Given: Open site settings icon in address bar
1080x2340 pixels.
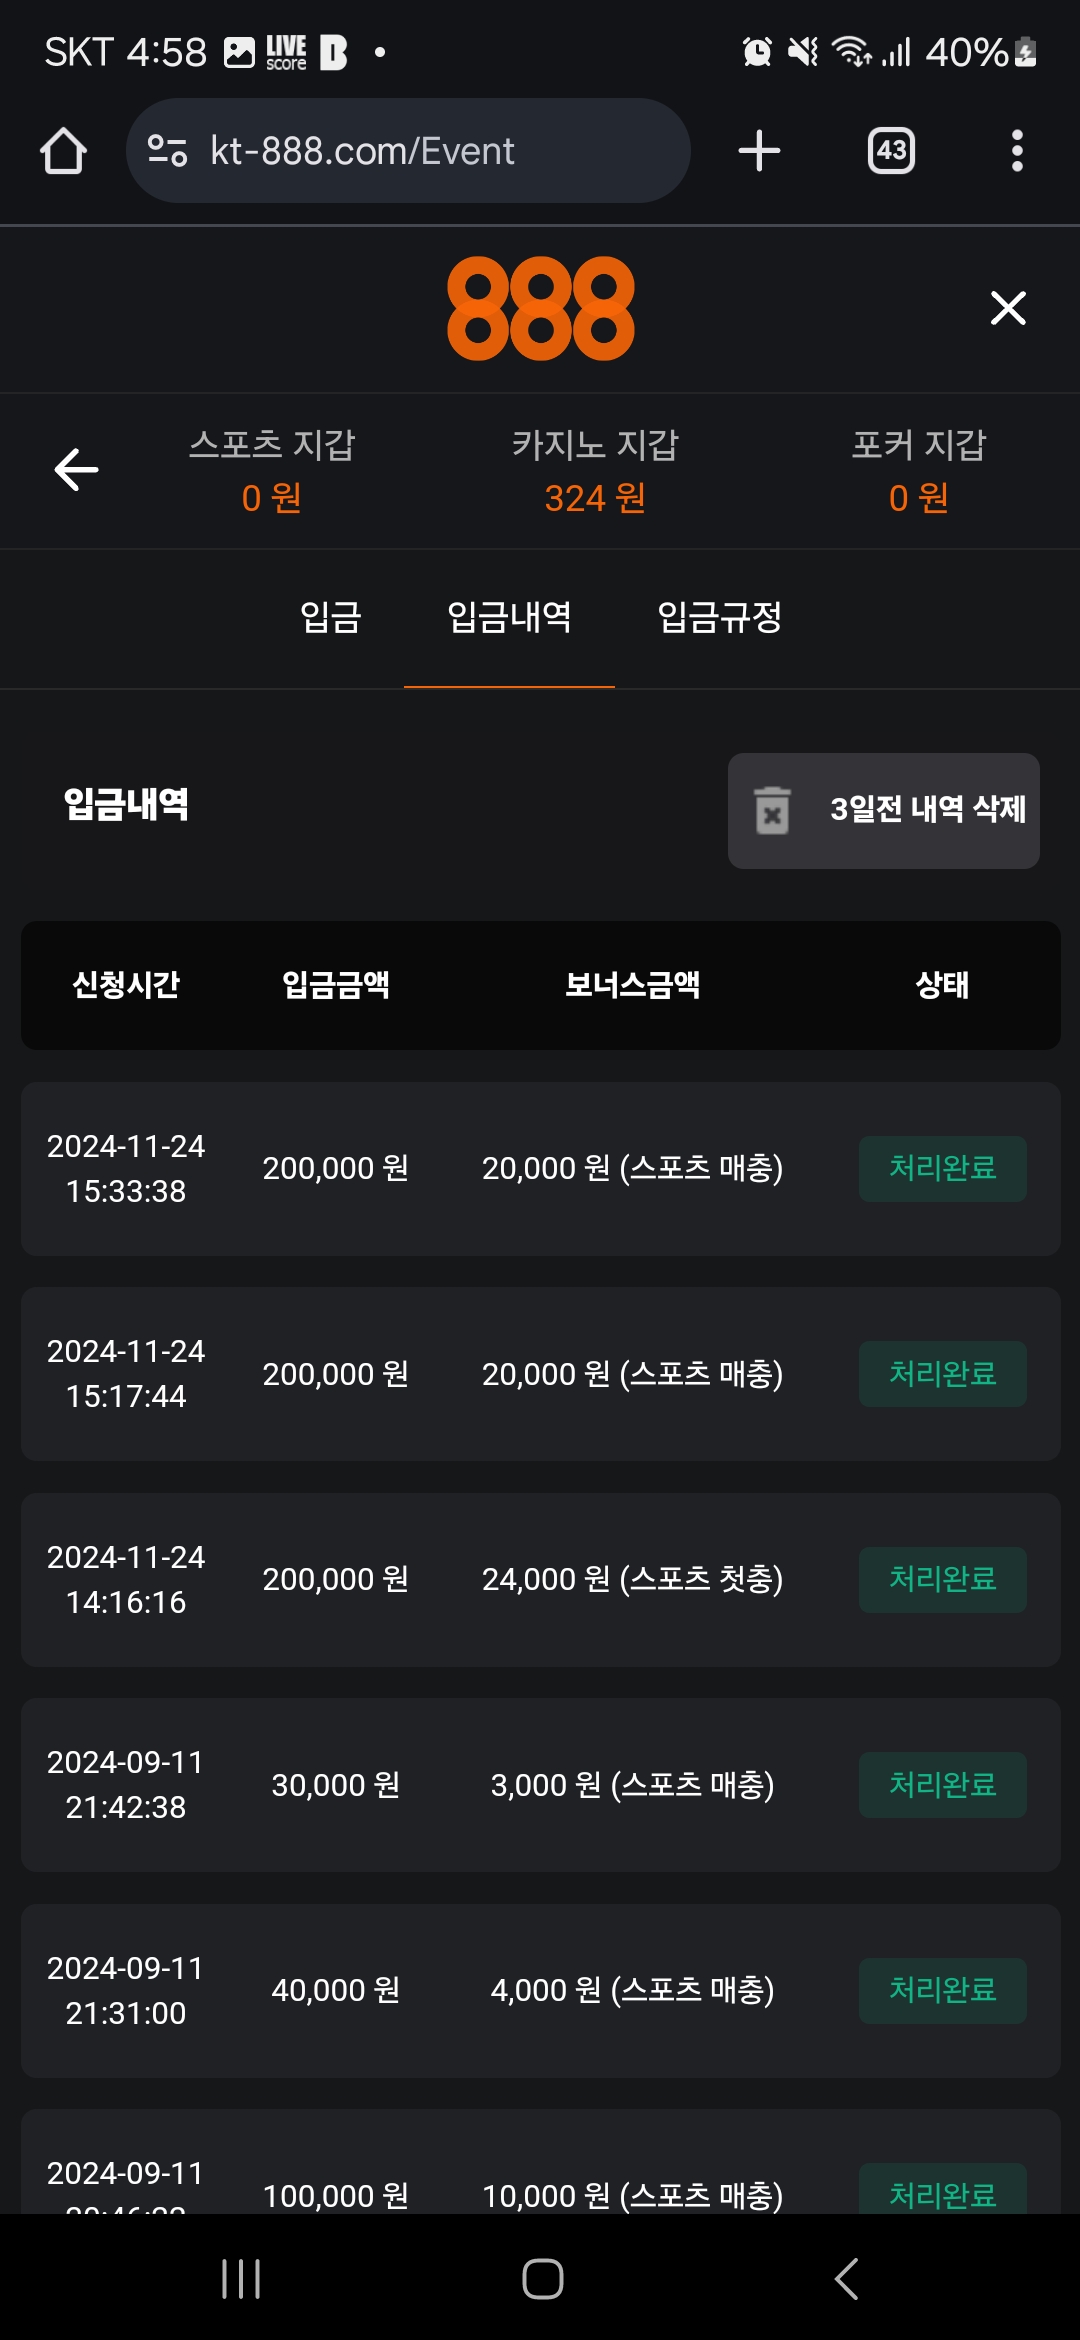Looking at the screenshot, I should (167, 151).
